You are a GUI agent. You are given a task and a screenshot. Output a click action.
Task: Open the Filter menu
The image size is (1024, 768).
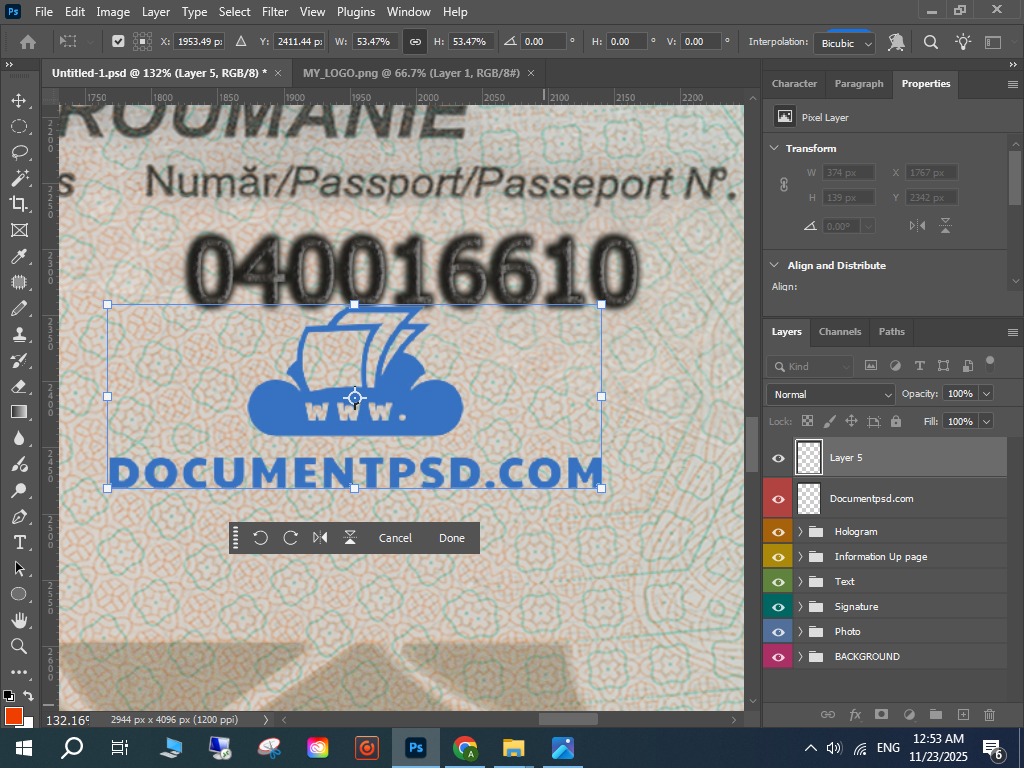point(274,12)
